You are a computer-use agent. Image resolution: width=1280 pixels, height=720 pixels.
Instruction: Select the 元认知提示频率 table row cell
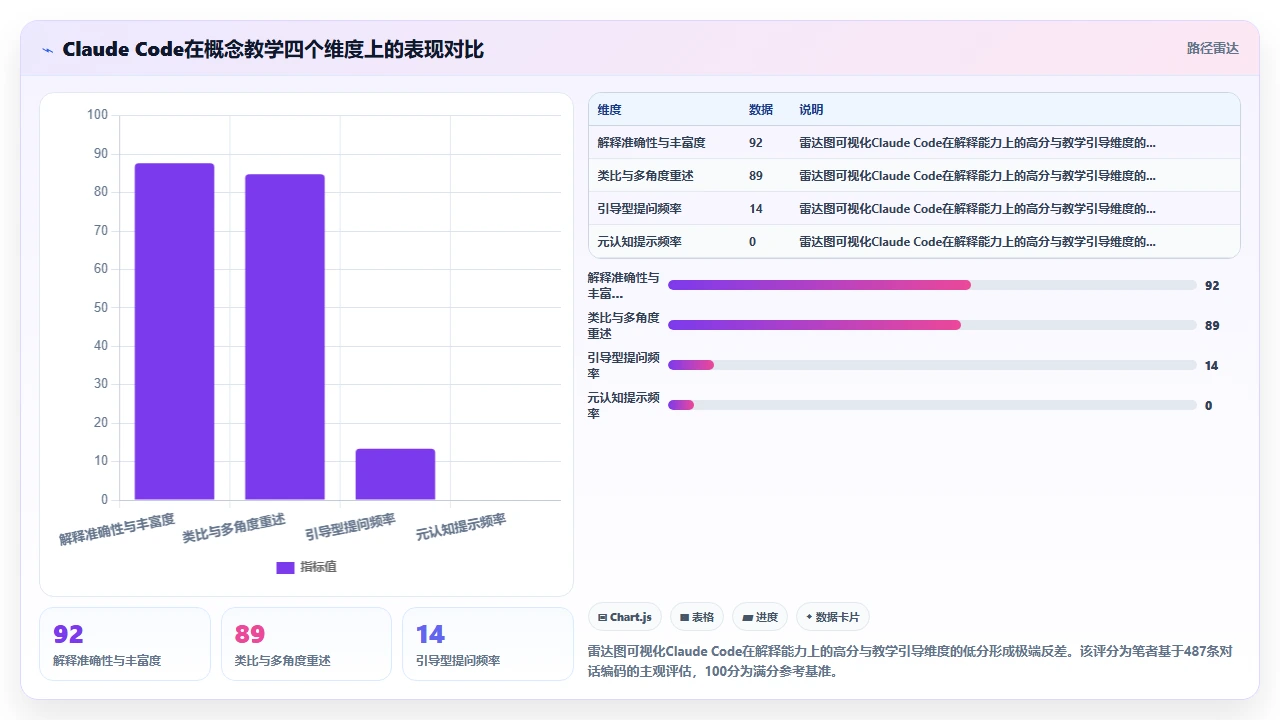(x=639, y=242)
